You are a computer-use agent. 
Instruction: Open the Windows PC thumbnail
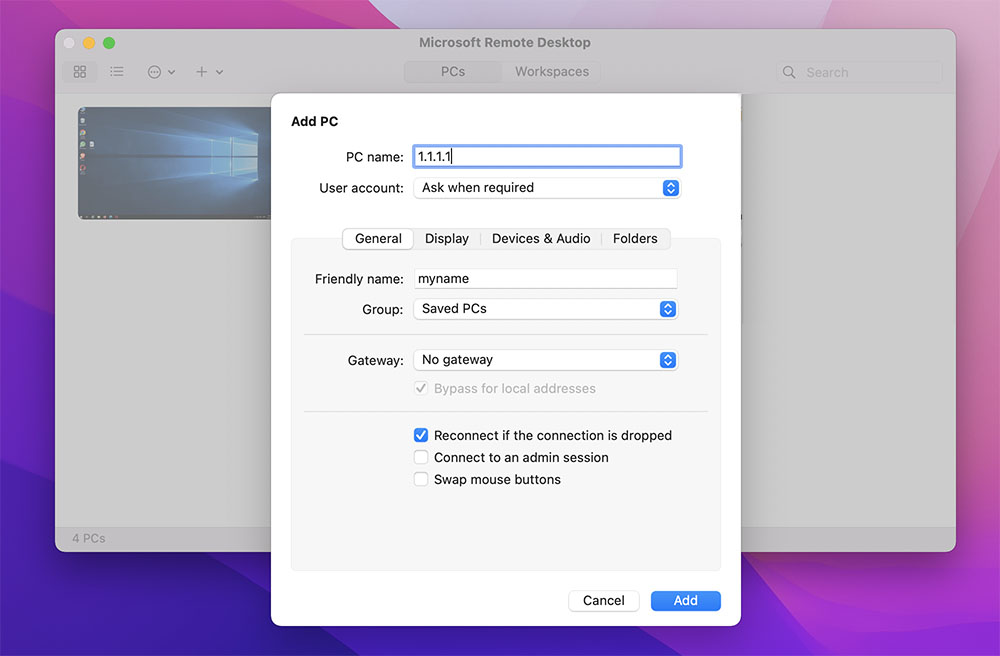click(174, 163)
